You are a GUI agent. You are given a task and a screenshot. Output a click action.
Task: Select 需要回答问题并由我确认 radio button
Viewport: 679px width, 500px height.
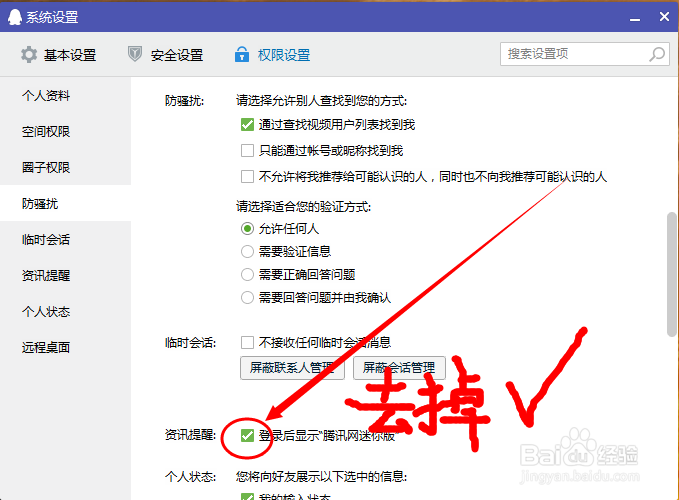point(247,298)
